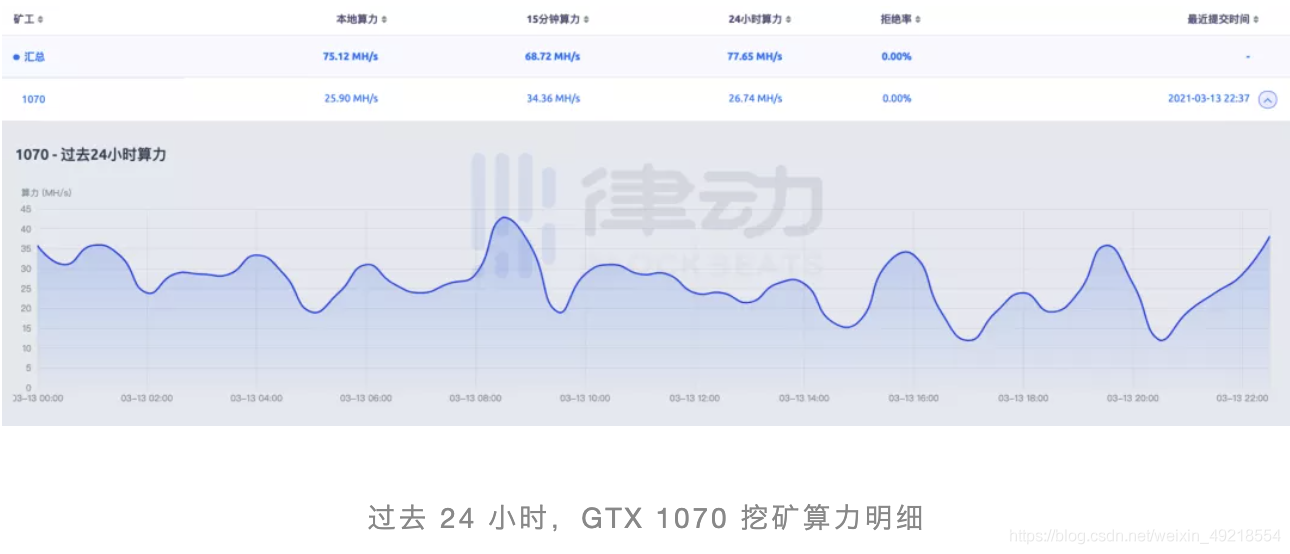Sort by 最近提交时间 column header
This screenshot has width=1290, height=554.
point(1223,19)
